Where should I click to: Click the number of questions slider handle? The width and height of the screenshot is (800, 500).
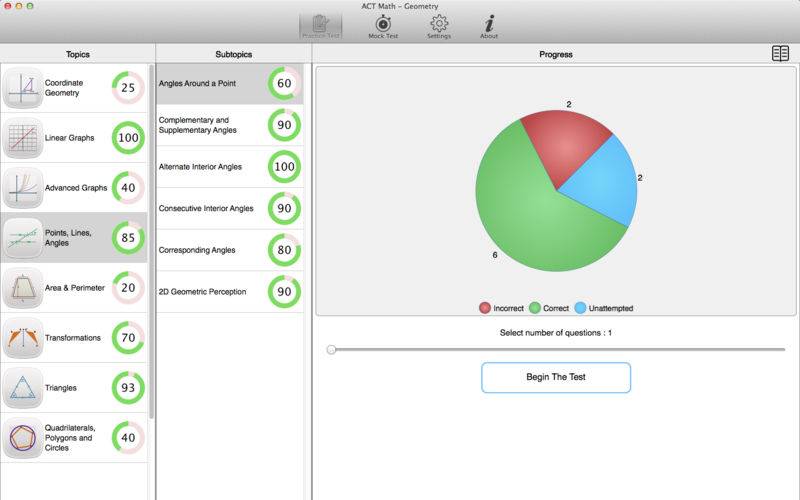click(332, 349)
